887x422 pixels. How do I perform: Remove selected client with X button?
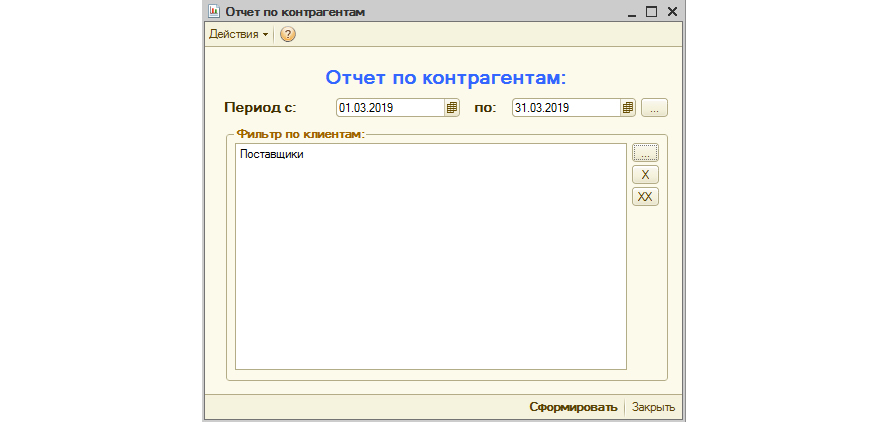[645, 175]
